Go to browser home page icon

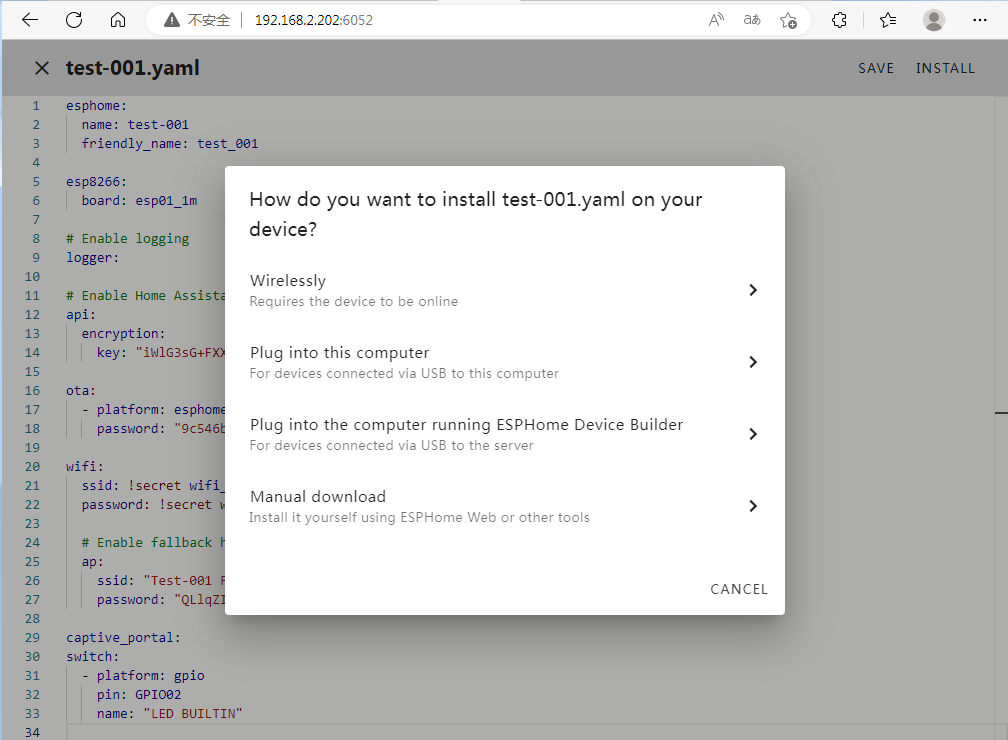118,20
